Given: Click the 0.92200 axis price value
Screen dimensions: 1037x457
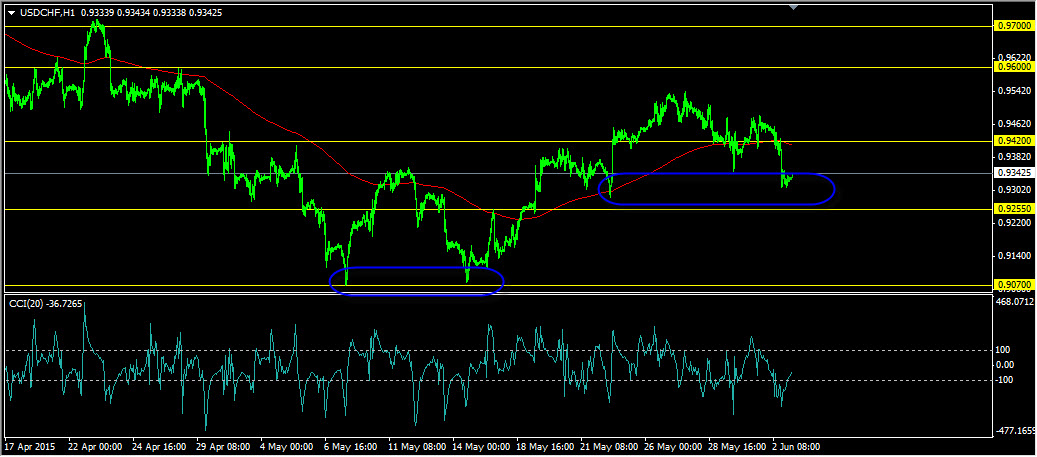Looking at the screenshot, I should (x=1015, y=223).
